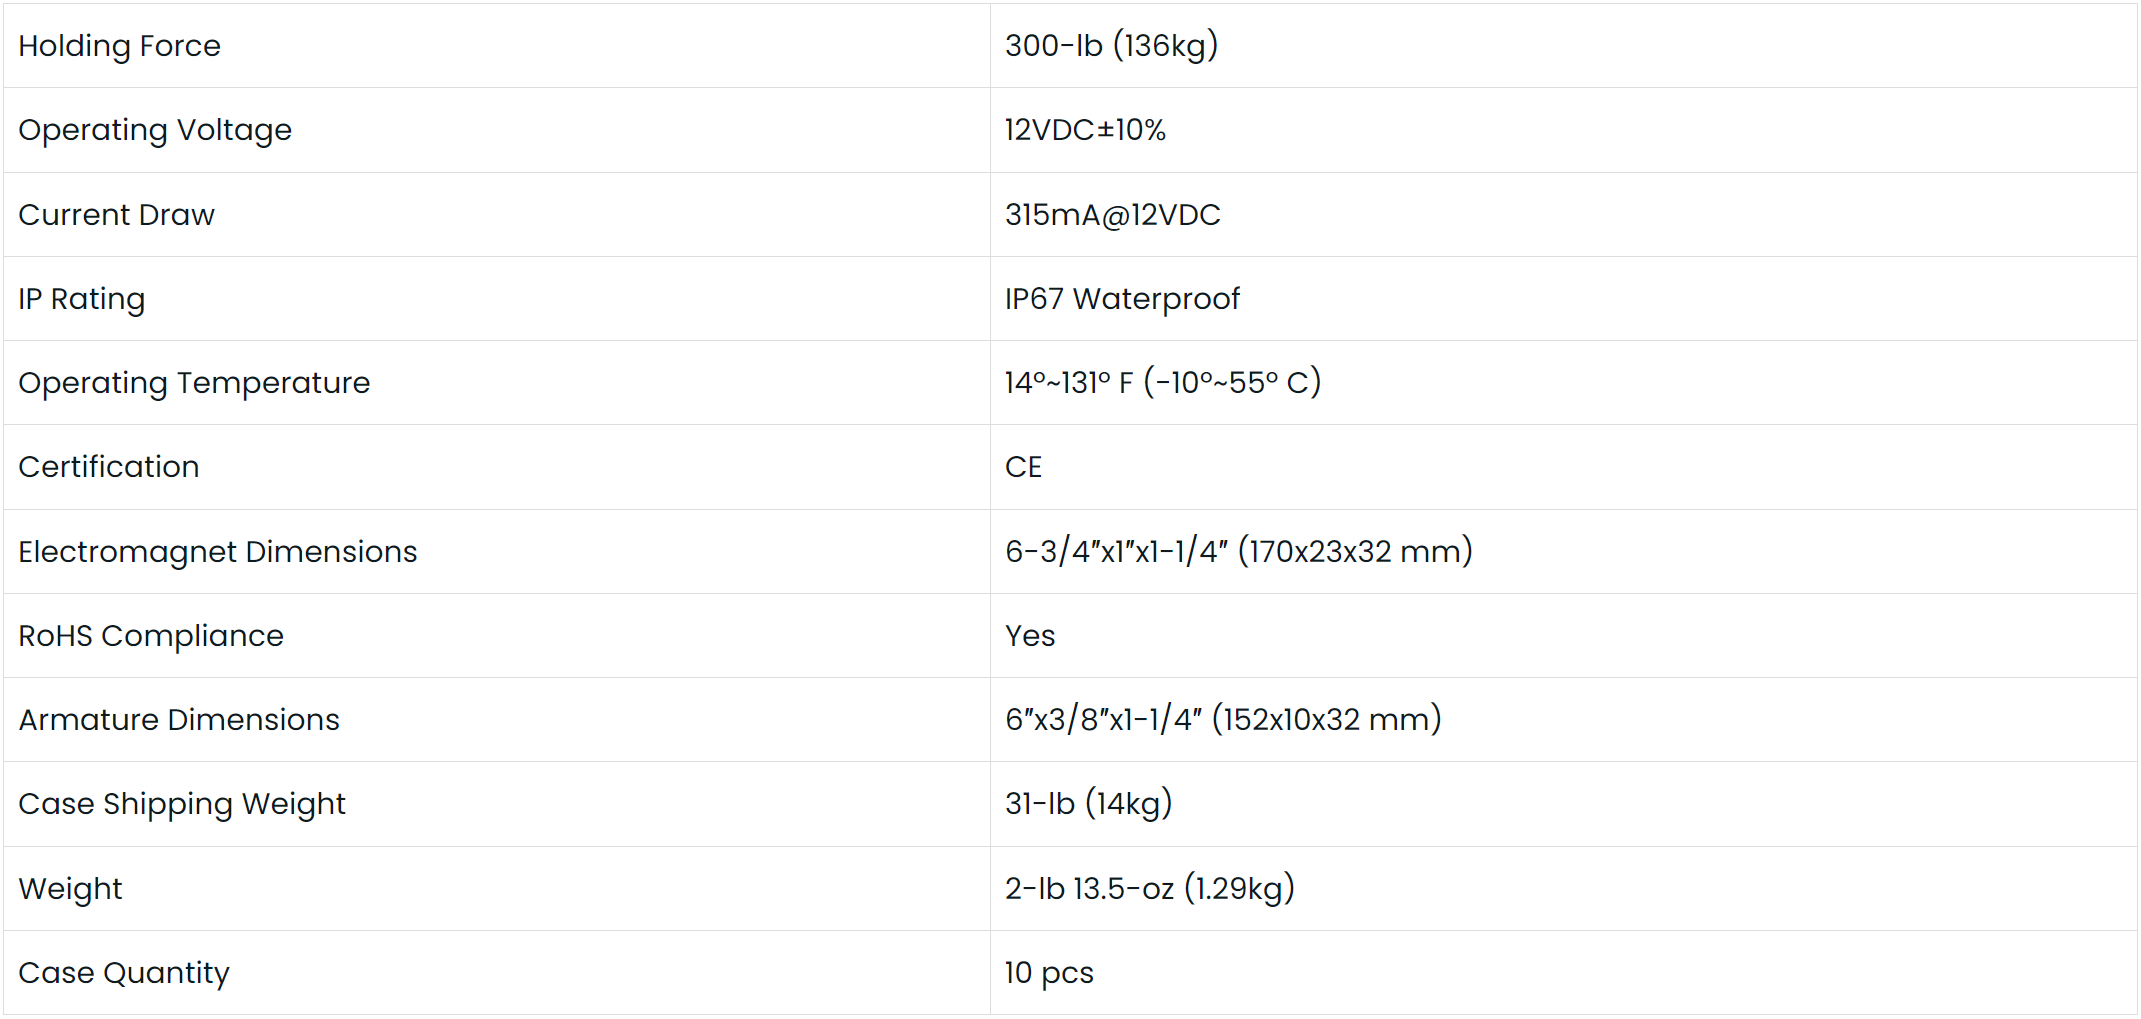Click the Case Shipping Weight label
Viewport: 2141px width, 1019px height.
(182, 804)
